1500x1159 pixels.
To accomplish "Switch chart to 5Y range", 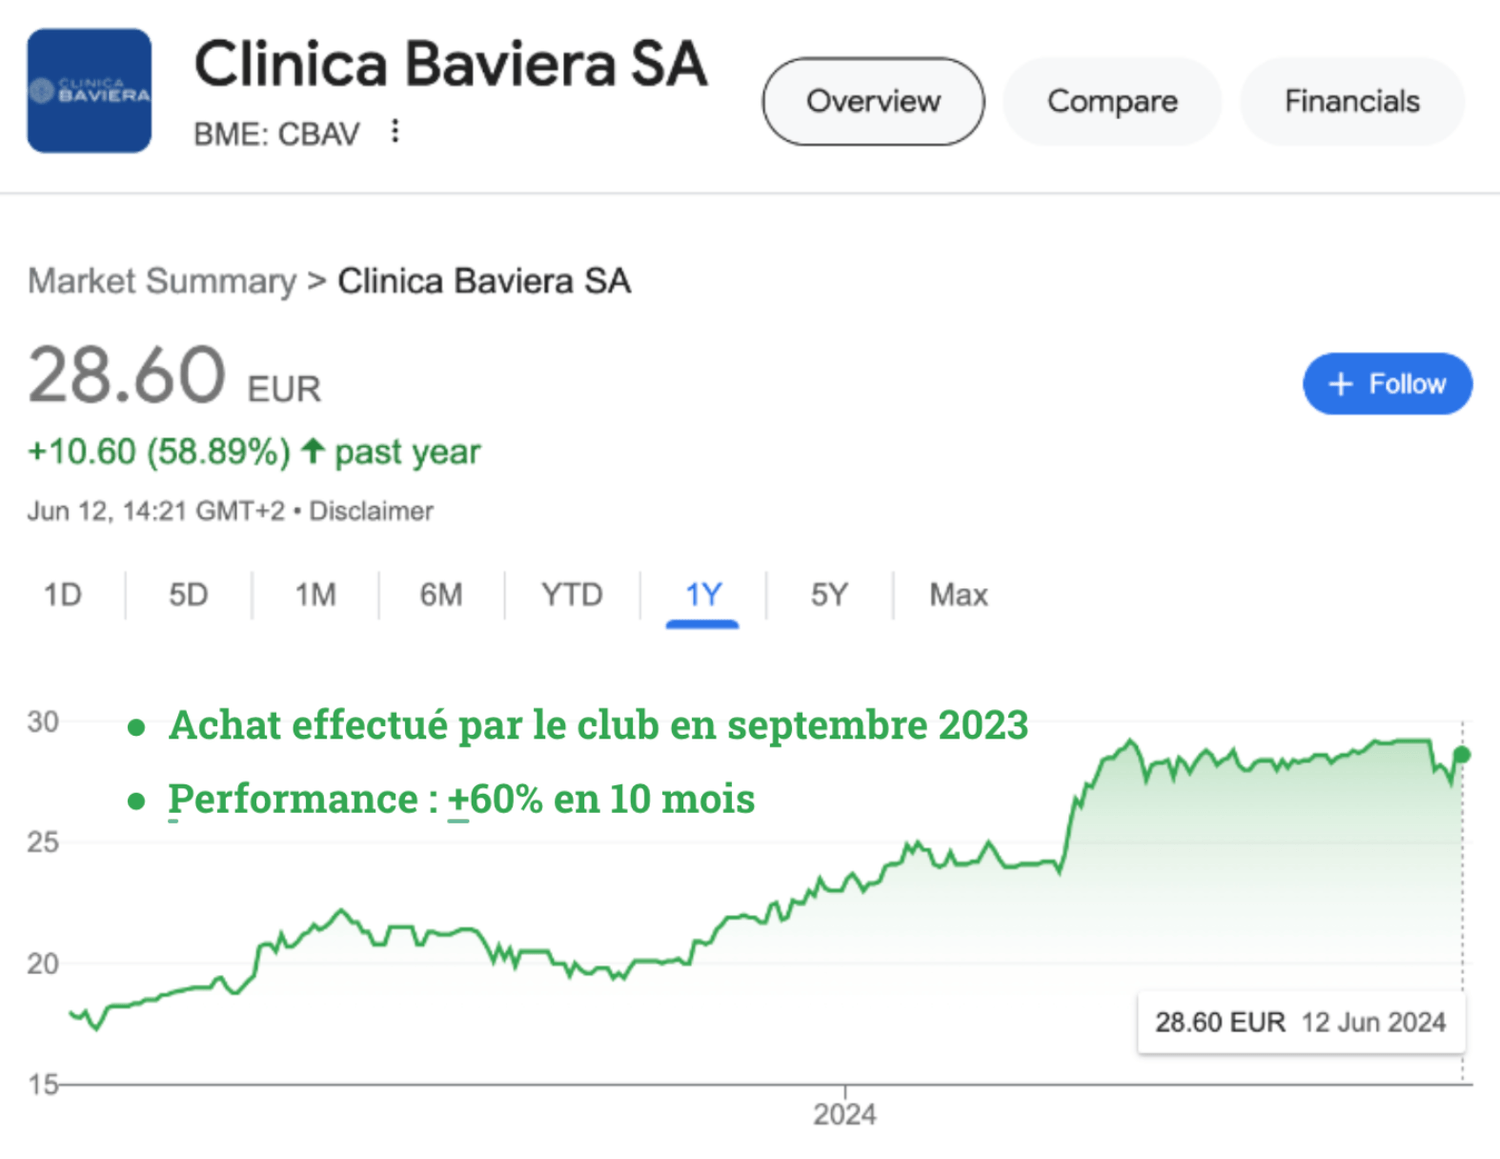I will click(829, 595).
